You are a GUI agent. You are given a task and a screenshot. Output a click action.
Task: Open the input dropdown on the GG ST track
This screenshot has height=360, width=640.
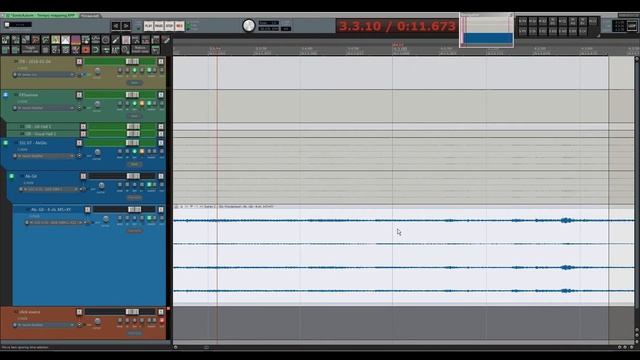tap(44, 156)
